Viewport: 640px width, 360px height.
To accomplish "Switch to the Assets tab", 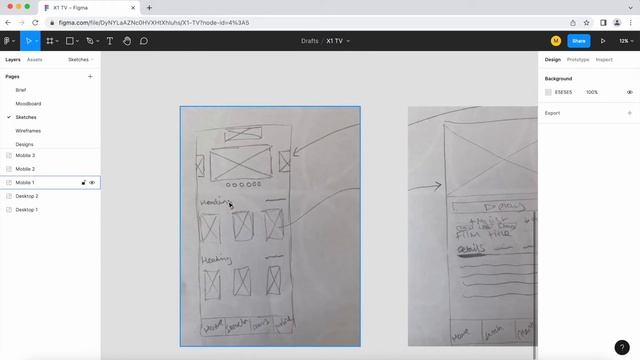I will (35, 60).
